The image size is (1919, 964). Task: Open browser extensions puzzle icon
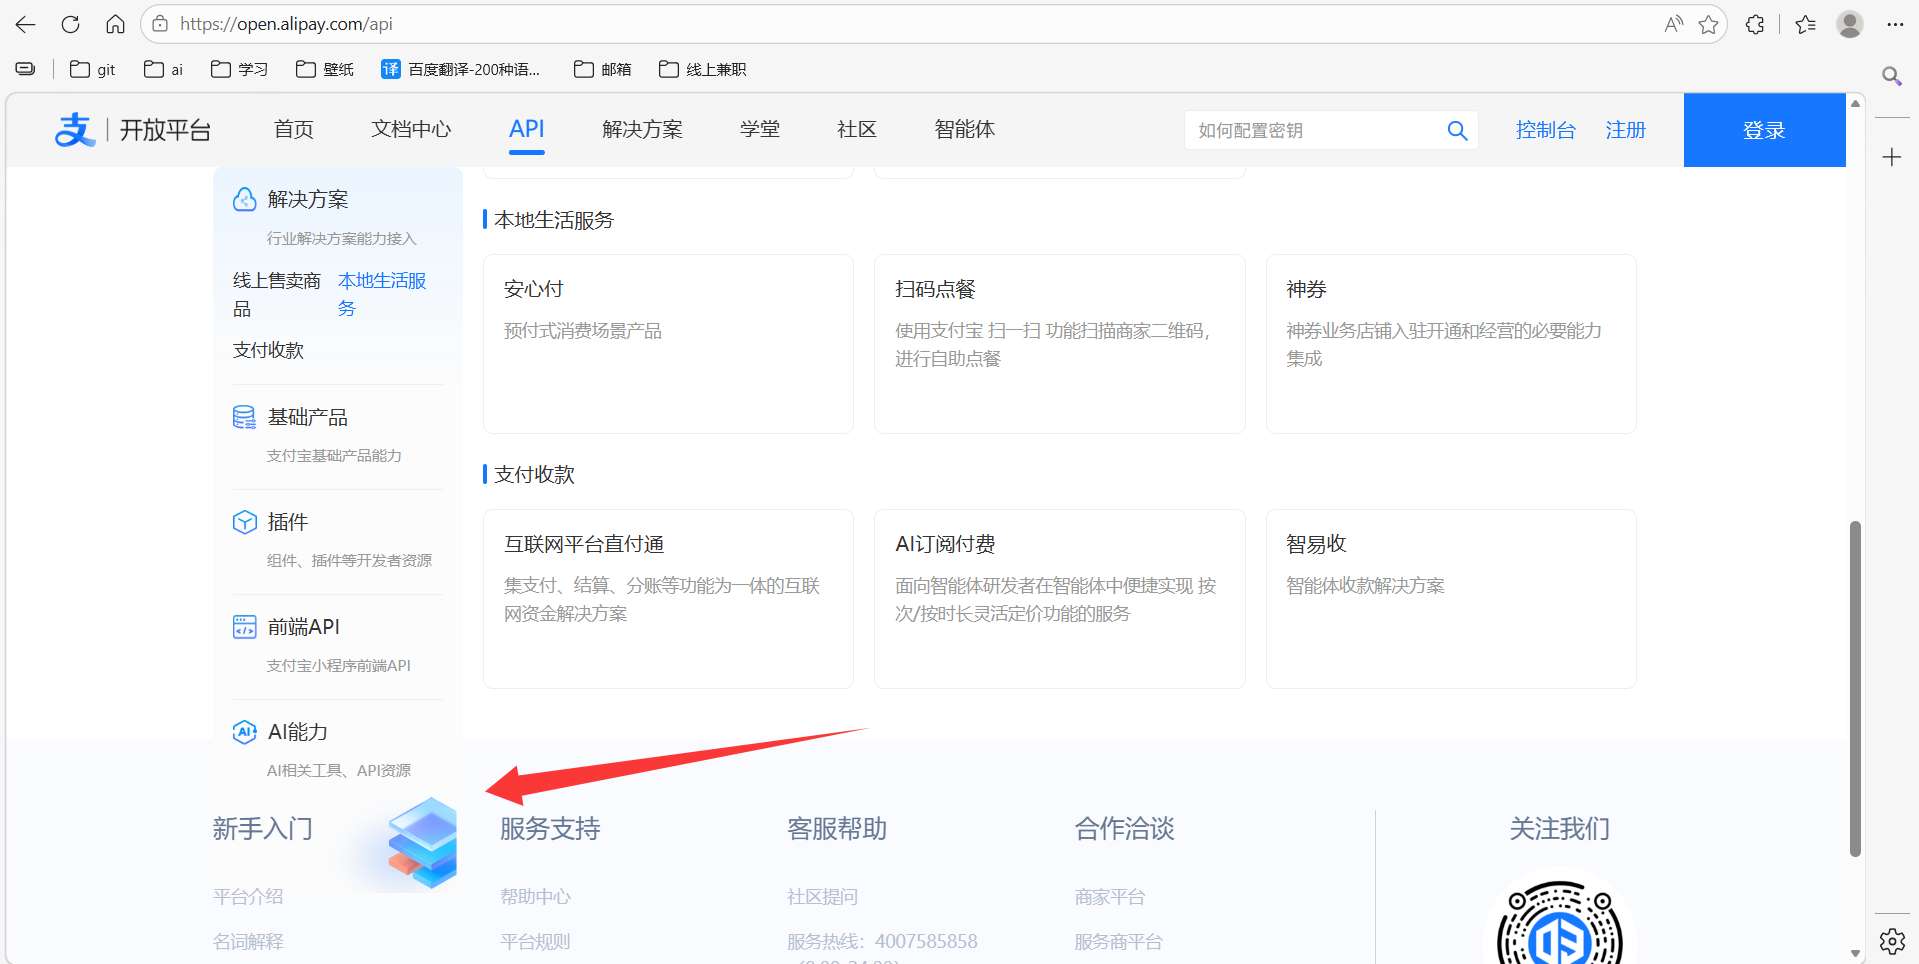pos(1755,24)
